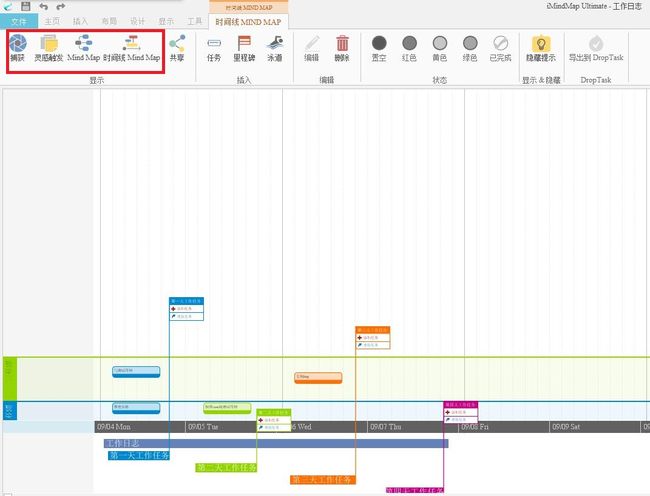Open the green-header task note box
The width and height of the screenshot is (650, 496).
click(x=274, y=420)
